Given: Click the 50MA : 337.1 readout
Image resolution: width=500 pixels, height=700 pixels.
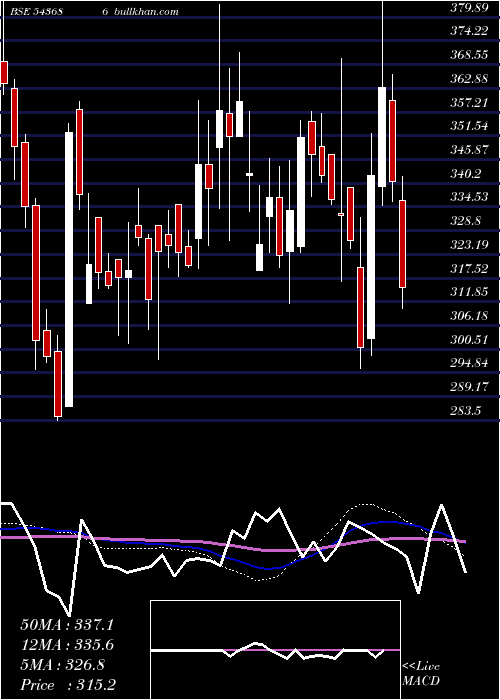Looking at the screenshot, I should click(x=67, y=625).
